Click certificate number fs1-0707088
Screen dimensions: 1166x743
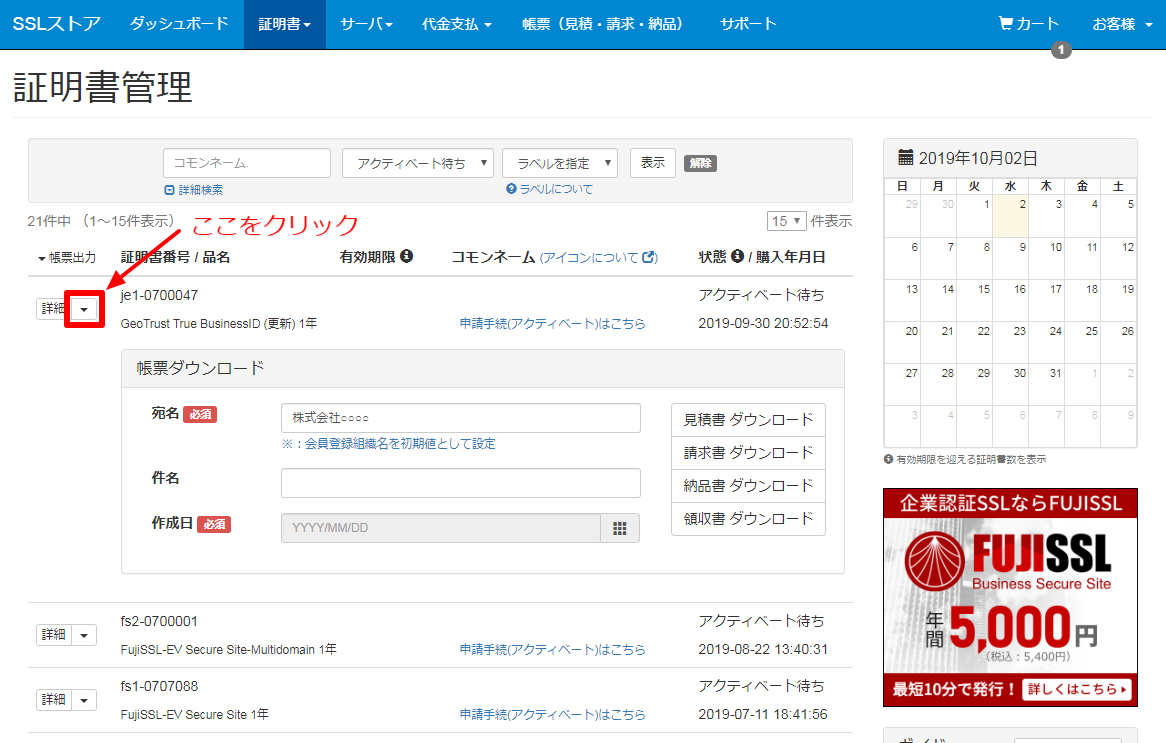[x=159, y=686]
